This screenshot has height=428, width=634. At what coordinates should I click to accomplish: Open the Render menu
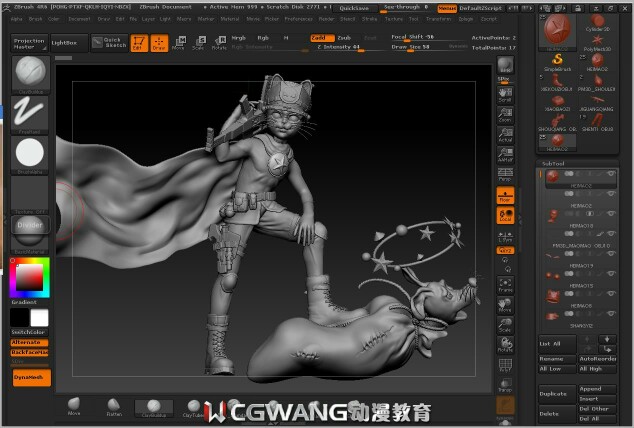[327, 19]
